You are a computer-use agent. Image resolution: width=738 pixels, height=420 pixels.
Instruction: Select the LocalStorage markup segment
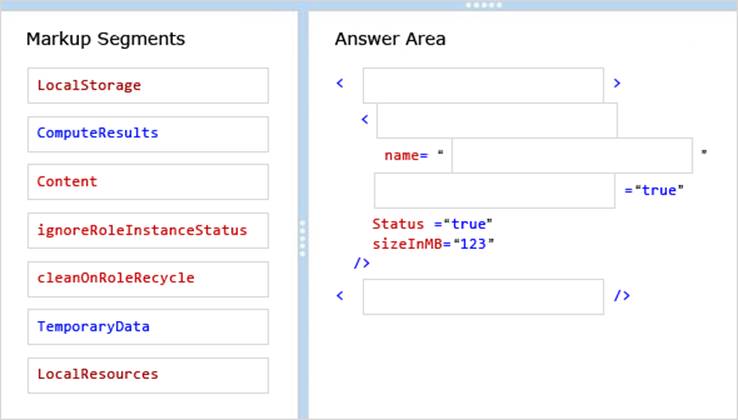tap(148, 86)
